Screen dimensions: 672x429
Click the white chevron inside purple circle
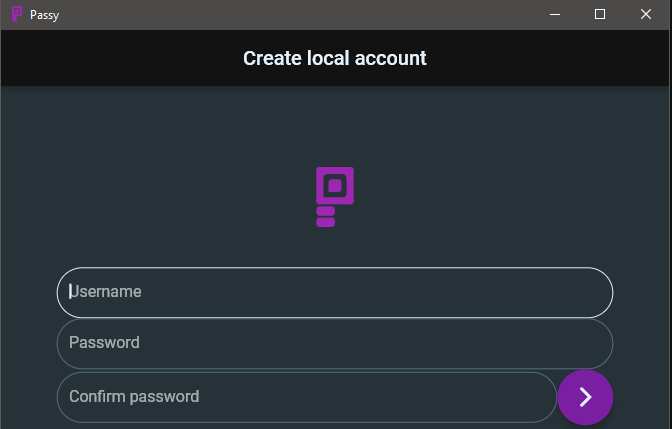(x=586, y=397)
